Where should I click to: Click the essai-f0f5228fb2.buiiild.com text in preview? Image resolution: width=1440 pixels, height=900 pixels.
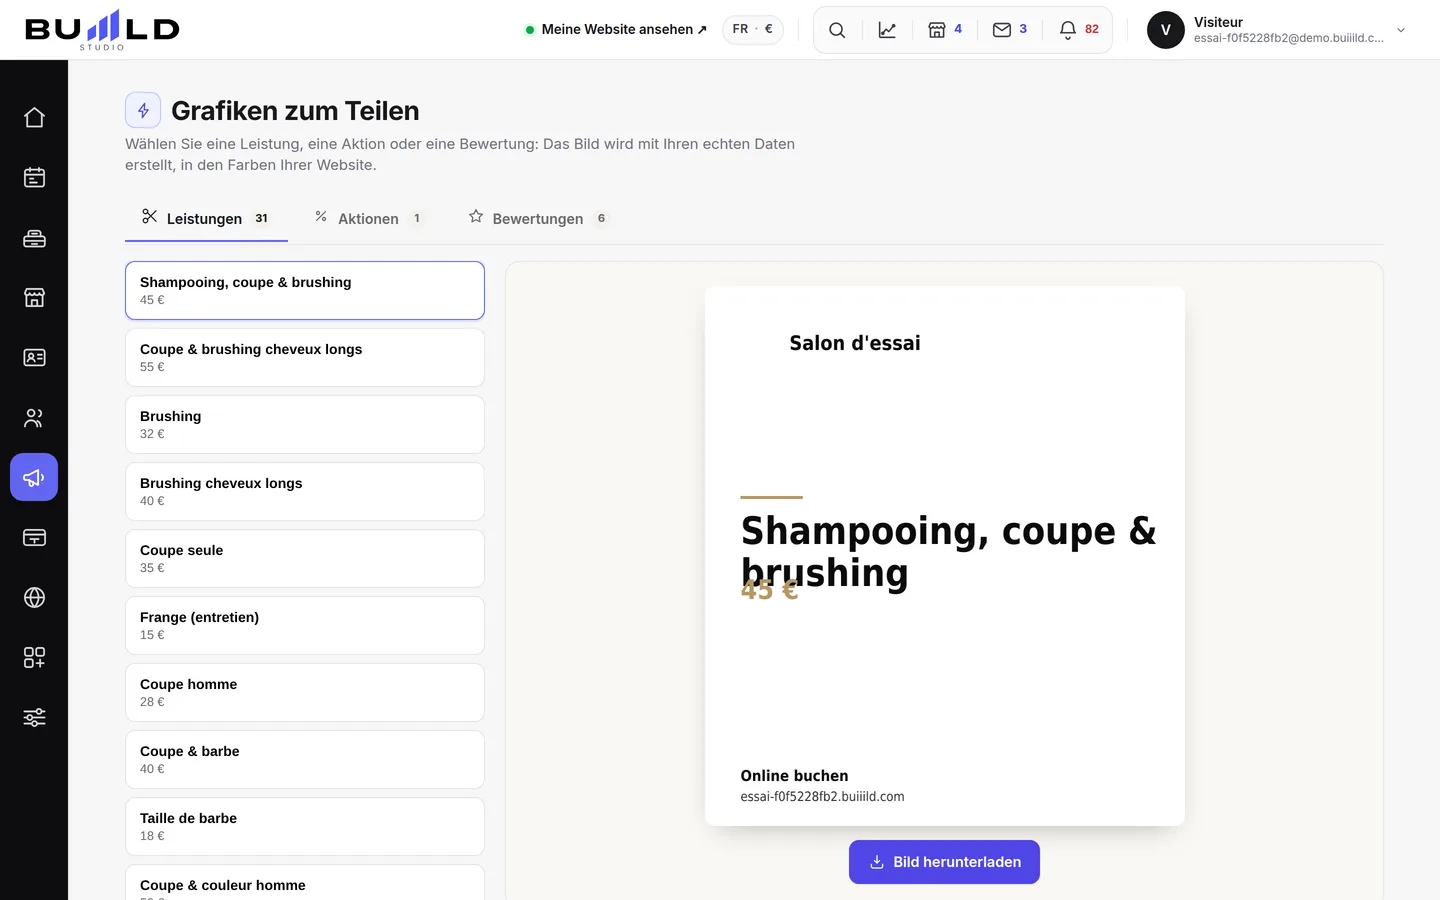point(822,797)
